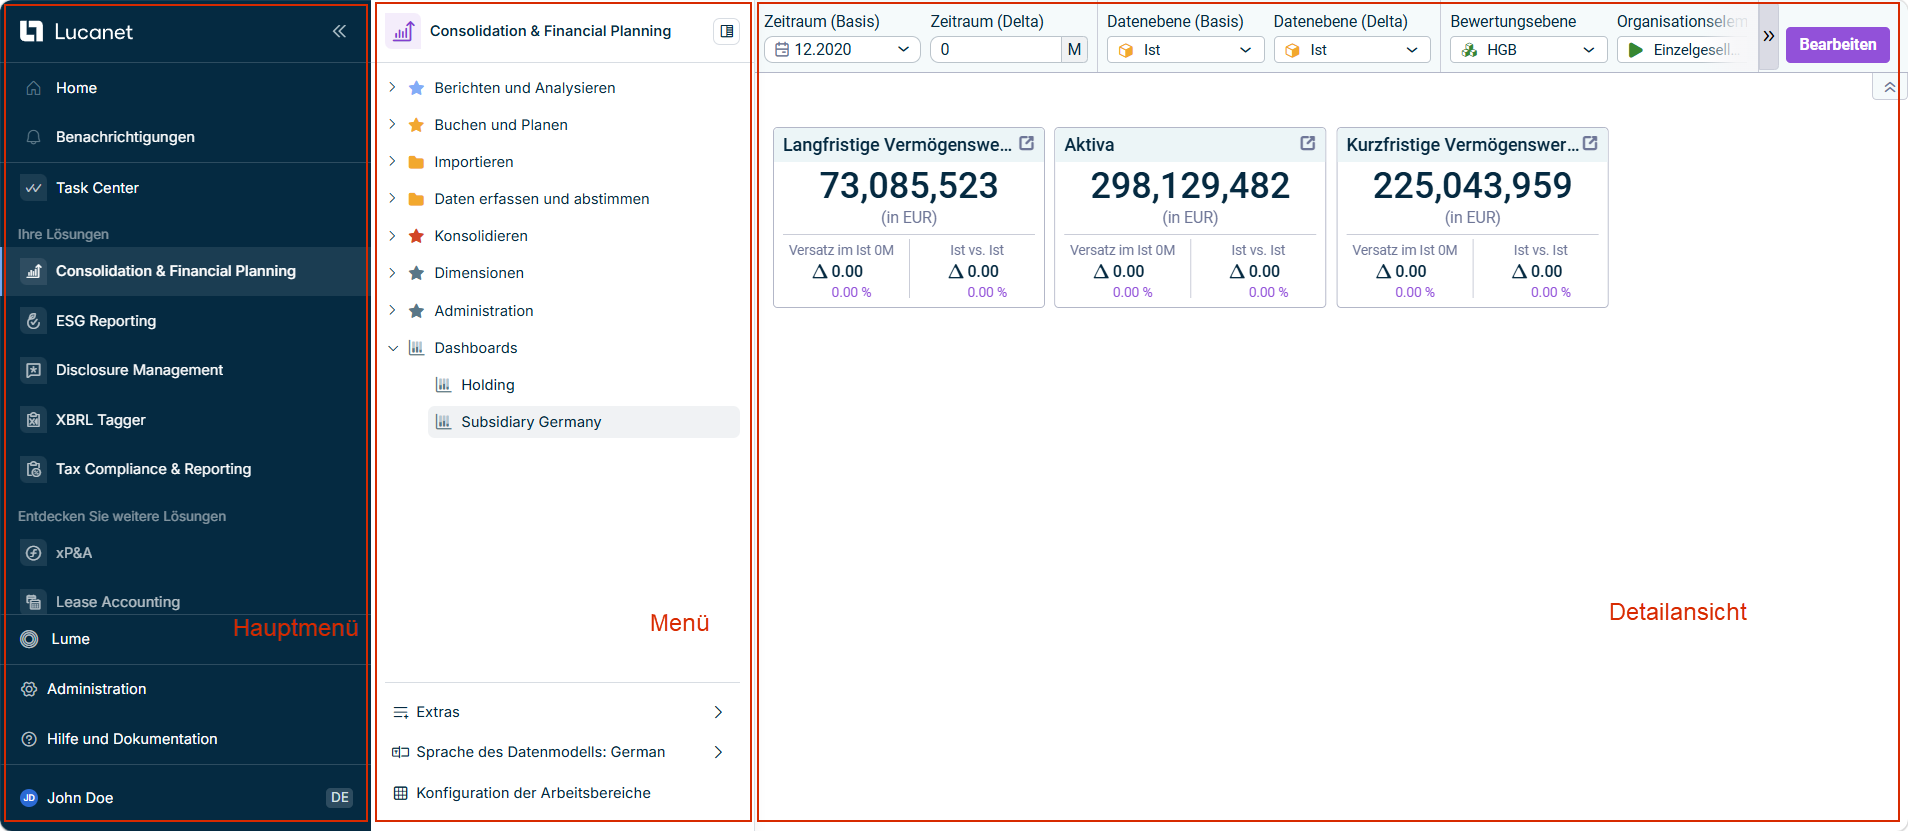Viewport: 1908px width, 831px height.
Task: Select Disclosure Management icon
Action: pos(34,370)
